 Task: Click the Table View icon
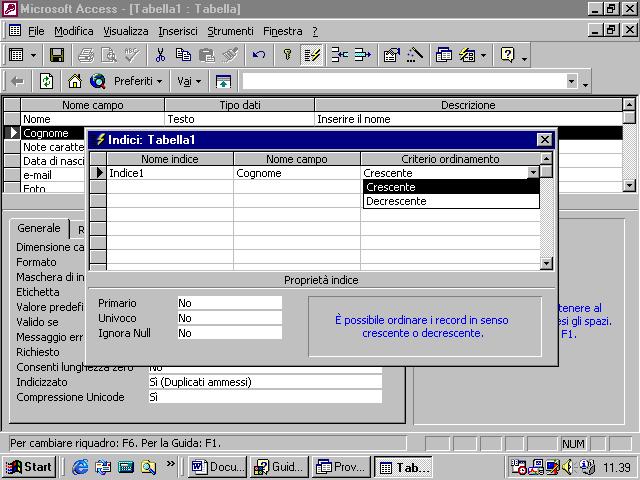pyautogui.click(x=16, y=55)
